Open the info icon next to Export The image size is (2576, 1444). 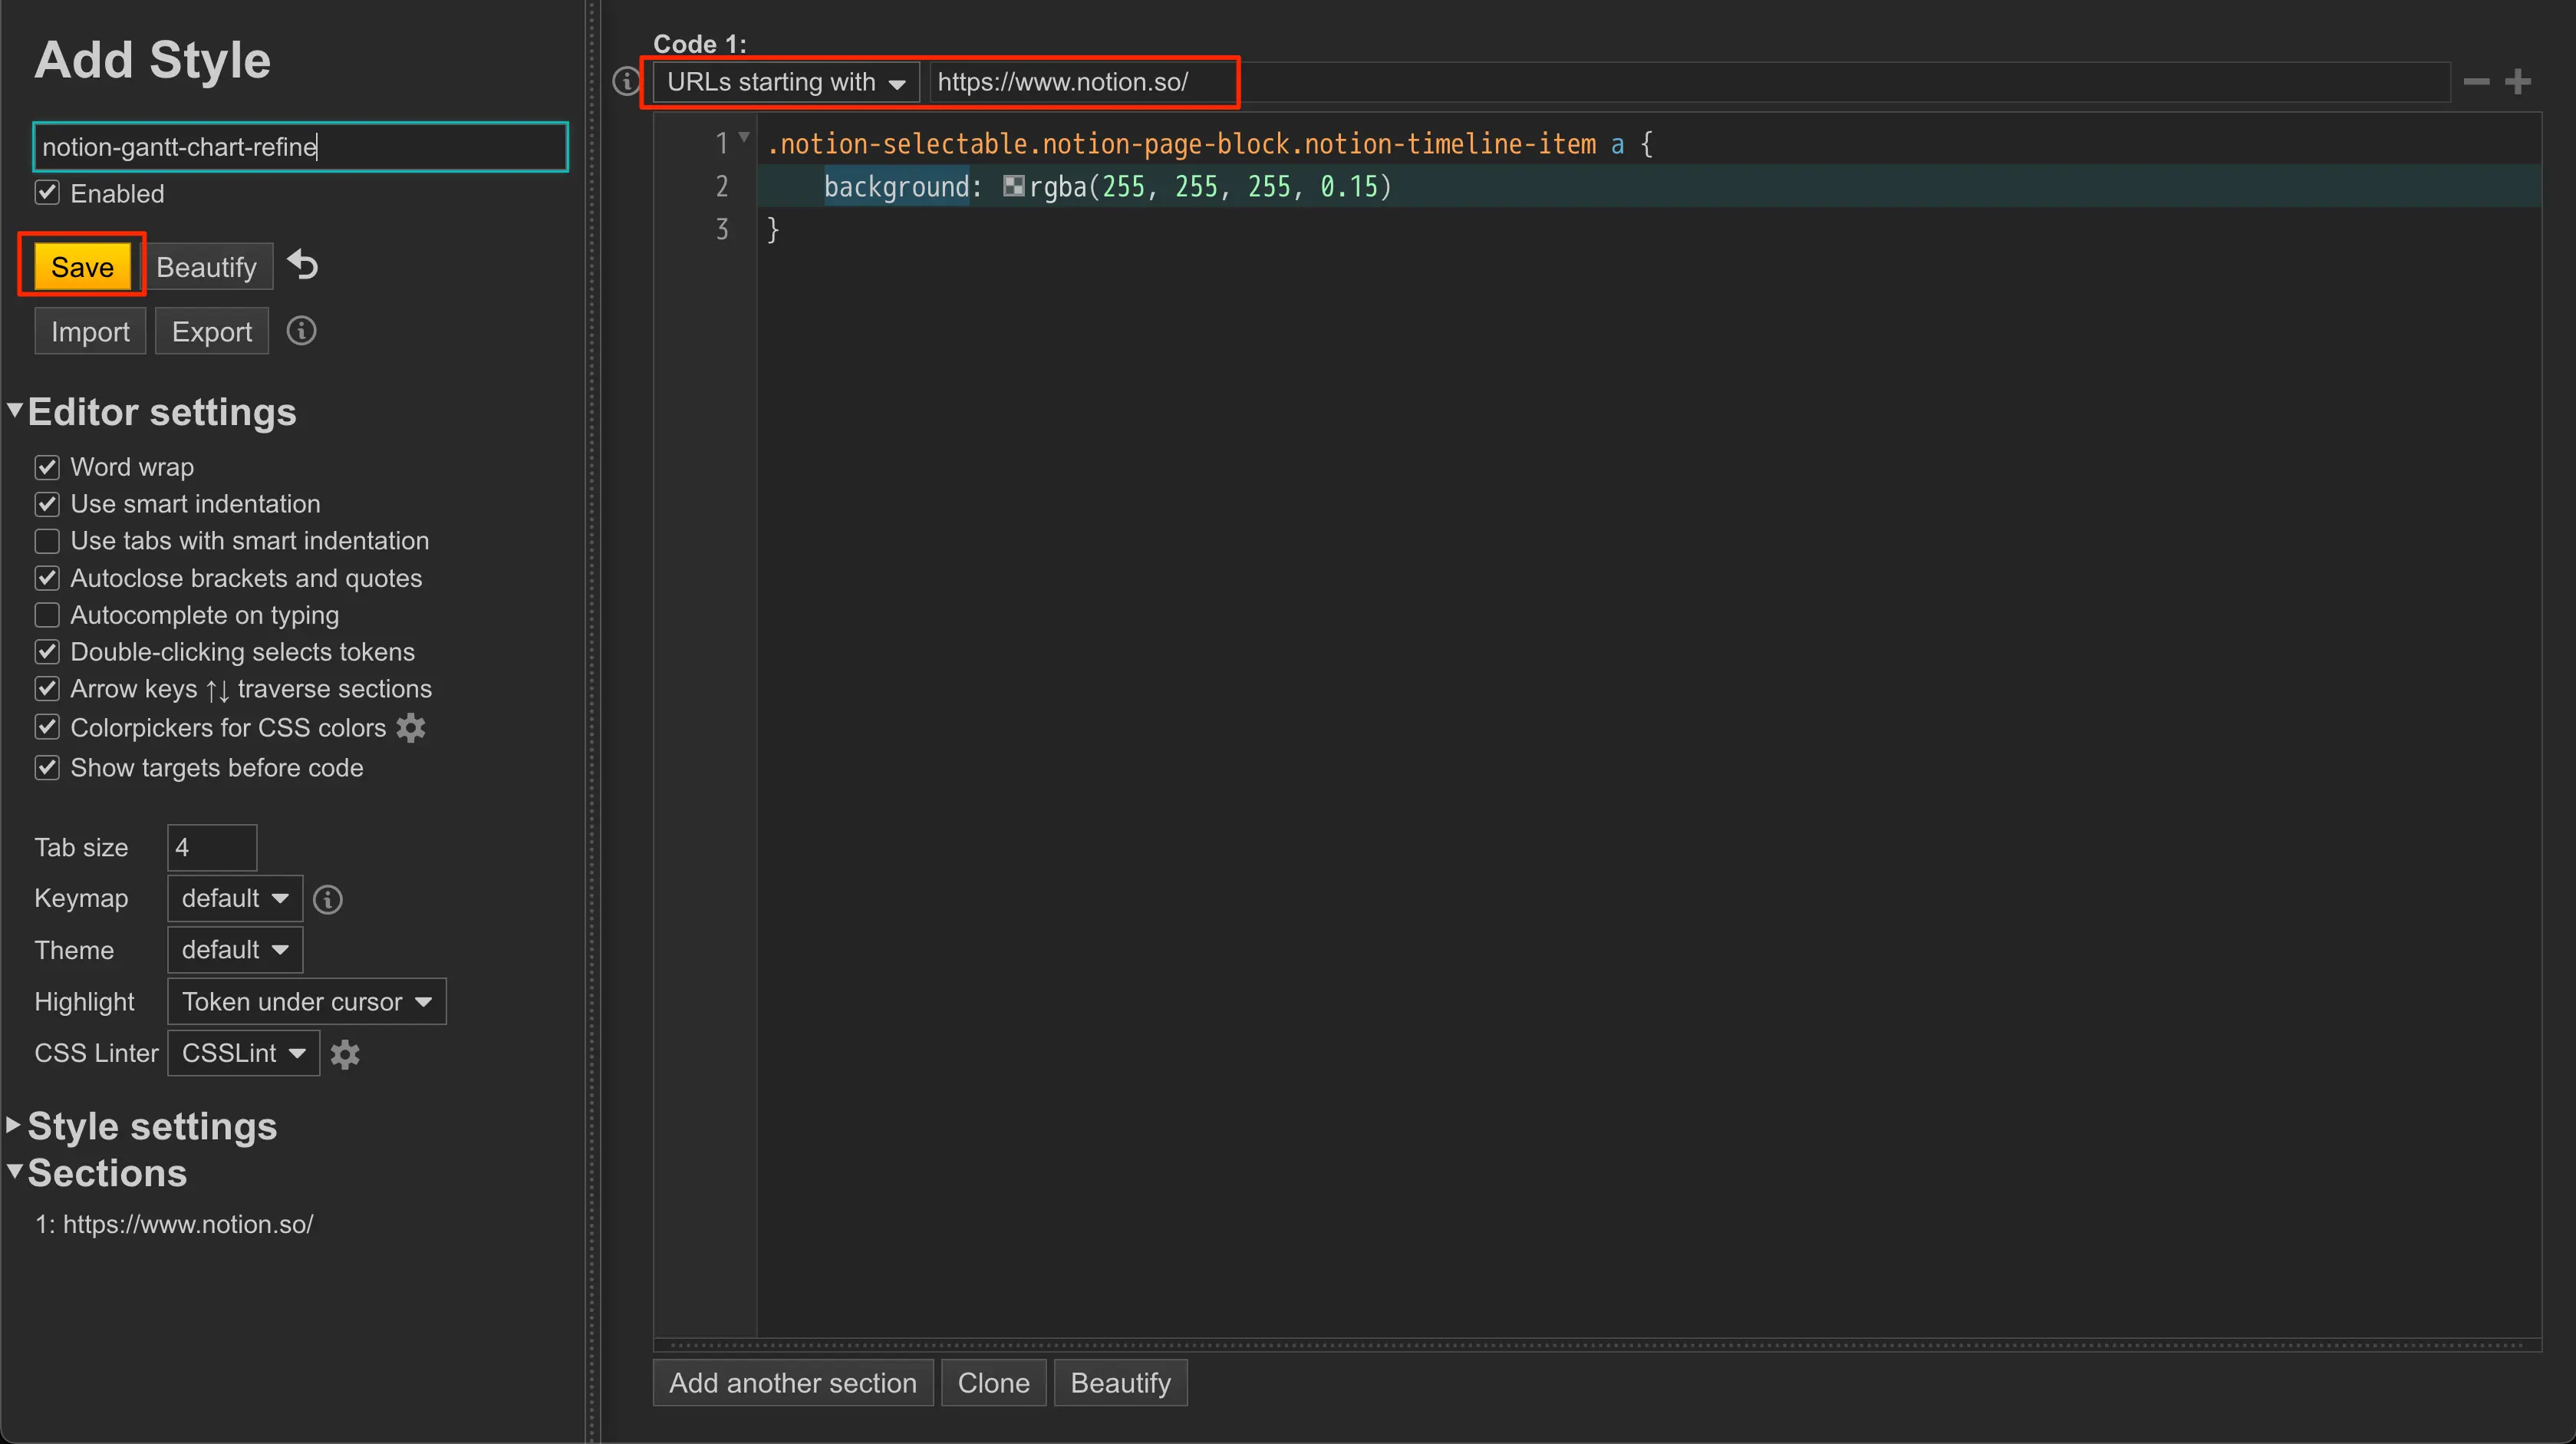pyautogui.click(x=301, y=331)
